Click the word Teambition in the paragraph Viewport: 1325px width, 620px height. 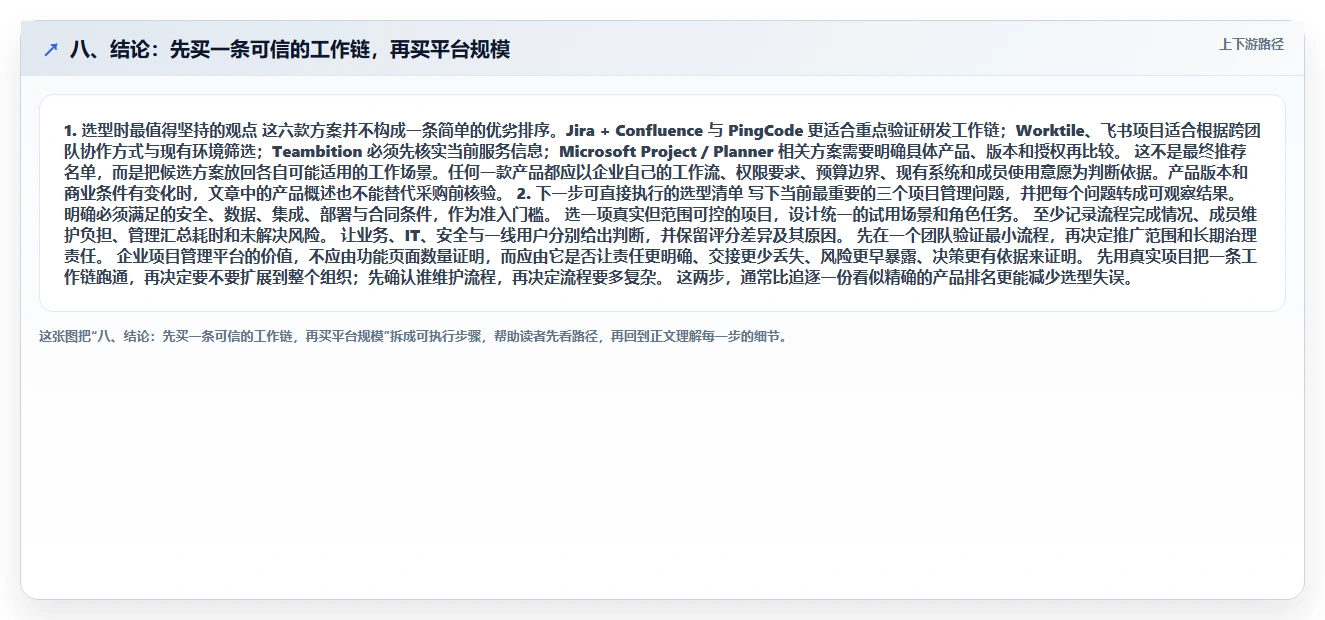[317, 152]
